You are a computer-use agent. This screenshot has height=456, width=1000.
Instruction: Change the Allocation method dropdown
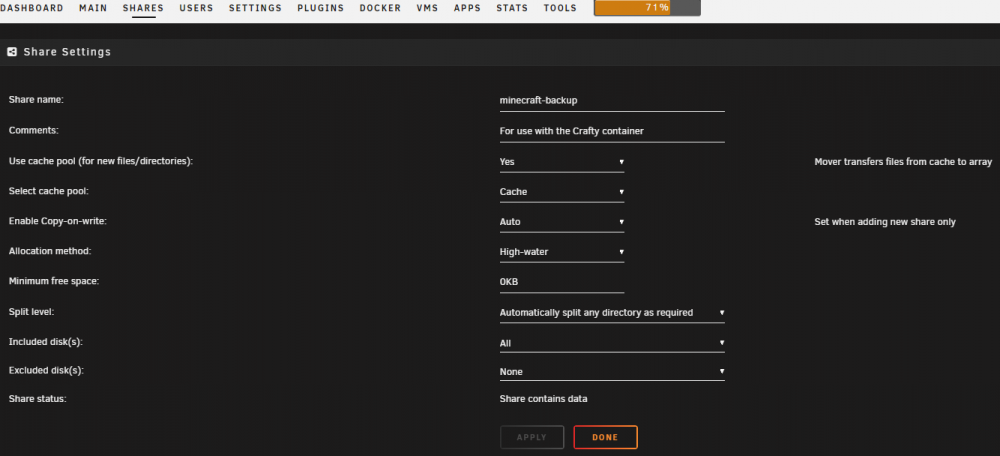coord(562,252)
